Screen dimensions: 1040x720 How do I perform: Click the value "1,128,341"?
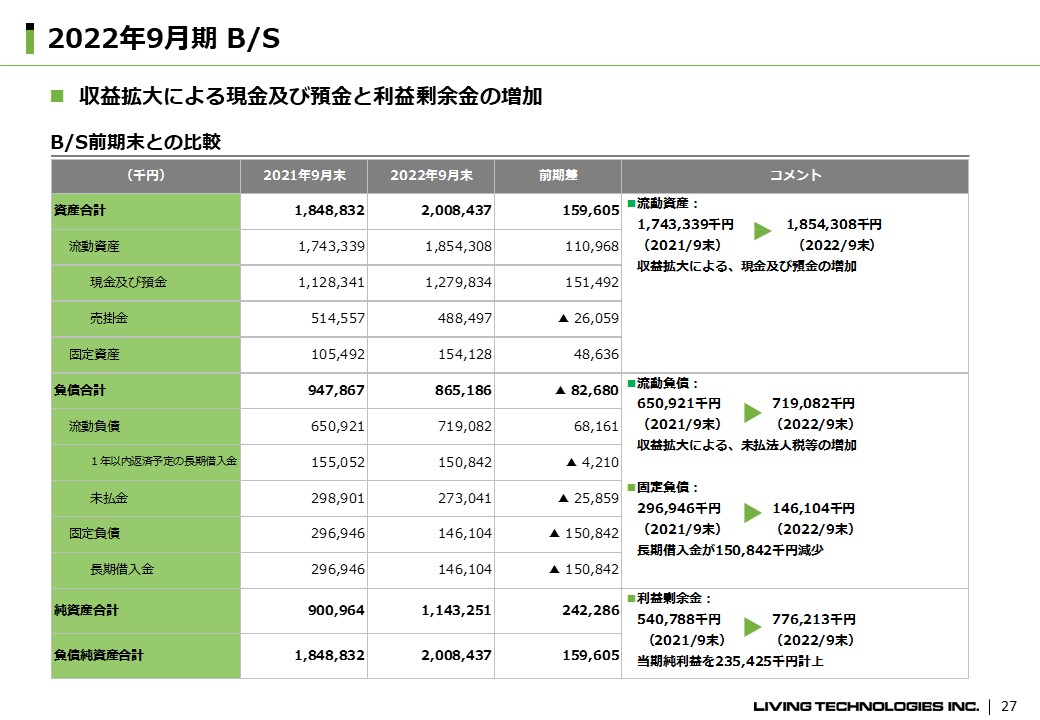tap(332, 282)
